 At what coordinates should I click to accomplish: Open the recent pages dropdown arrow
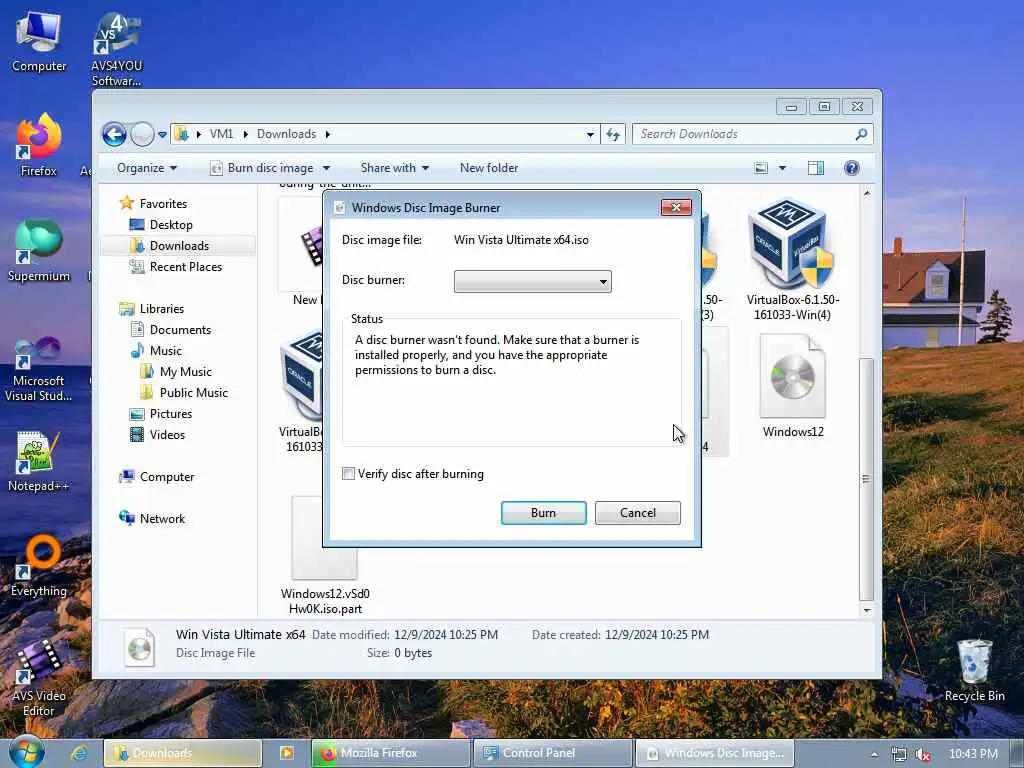click(162, 135)
